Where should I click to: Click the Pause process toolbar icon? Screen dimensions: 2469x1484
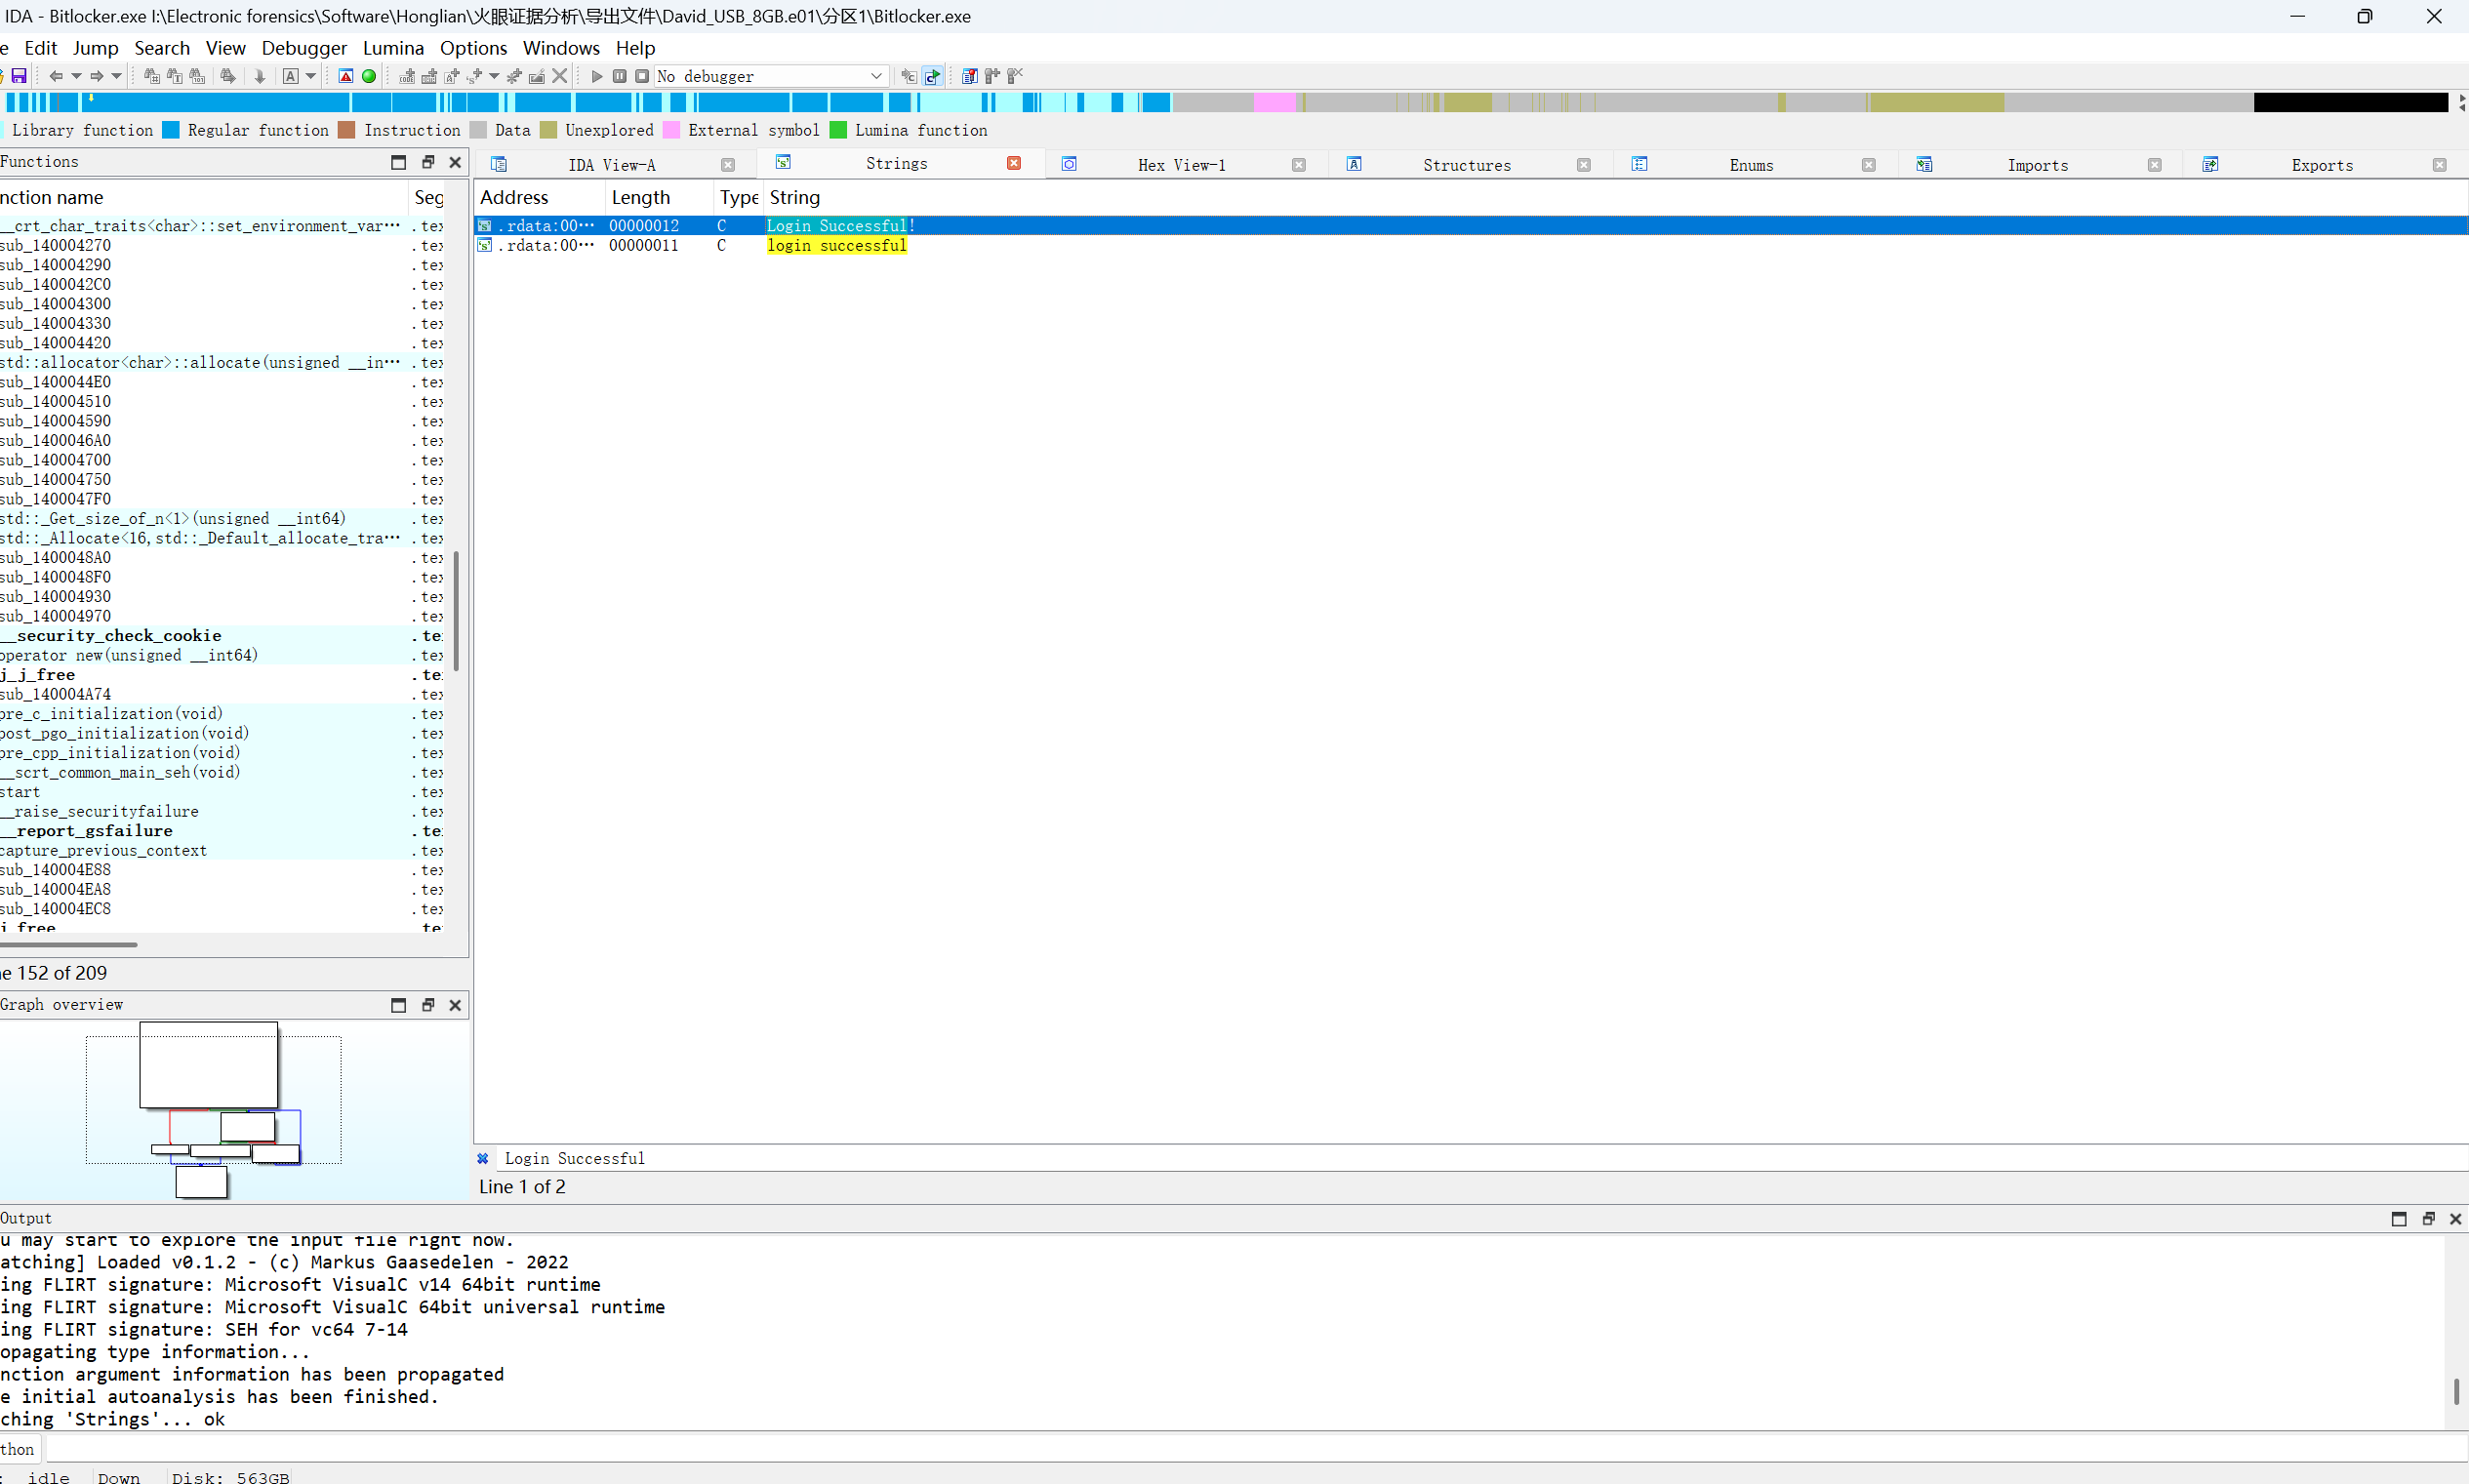coord(619,76)
